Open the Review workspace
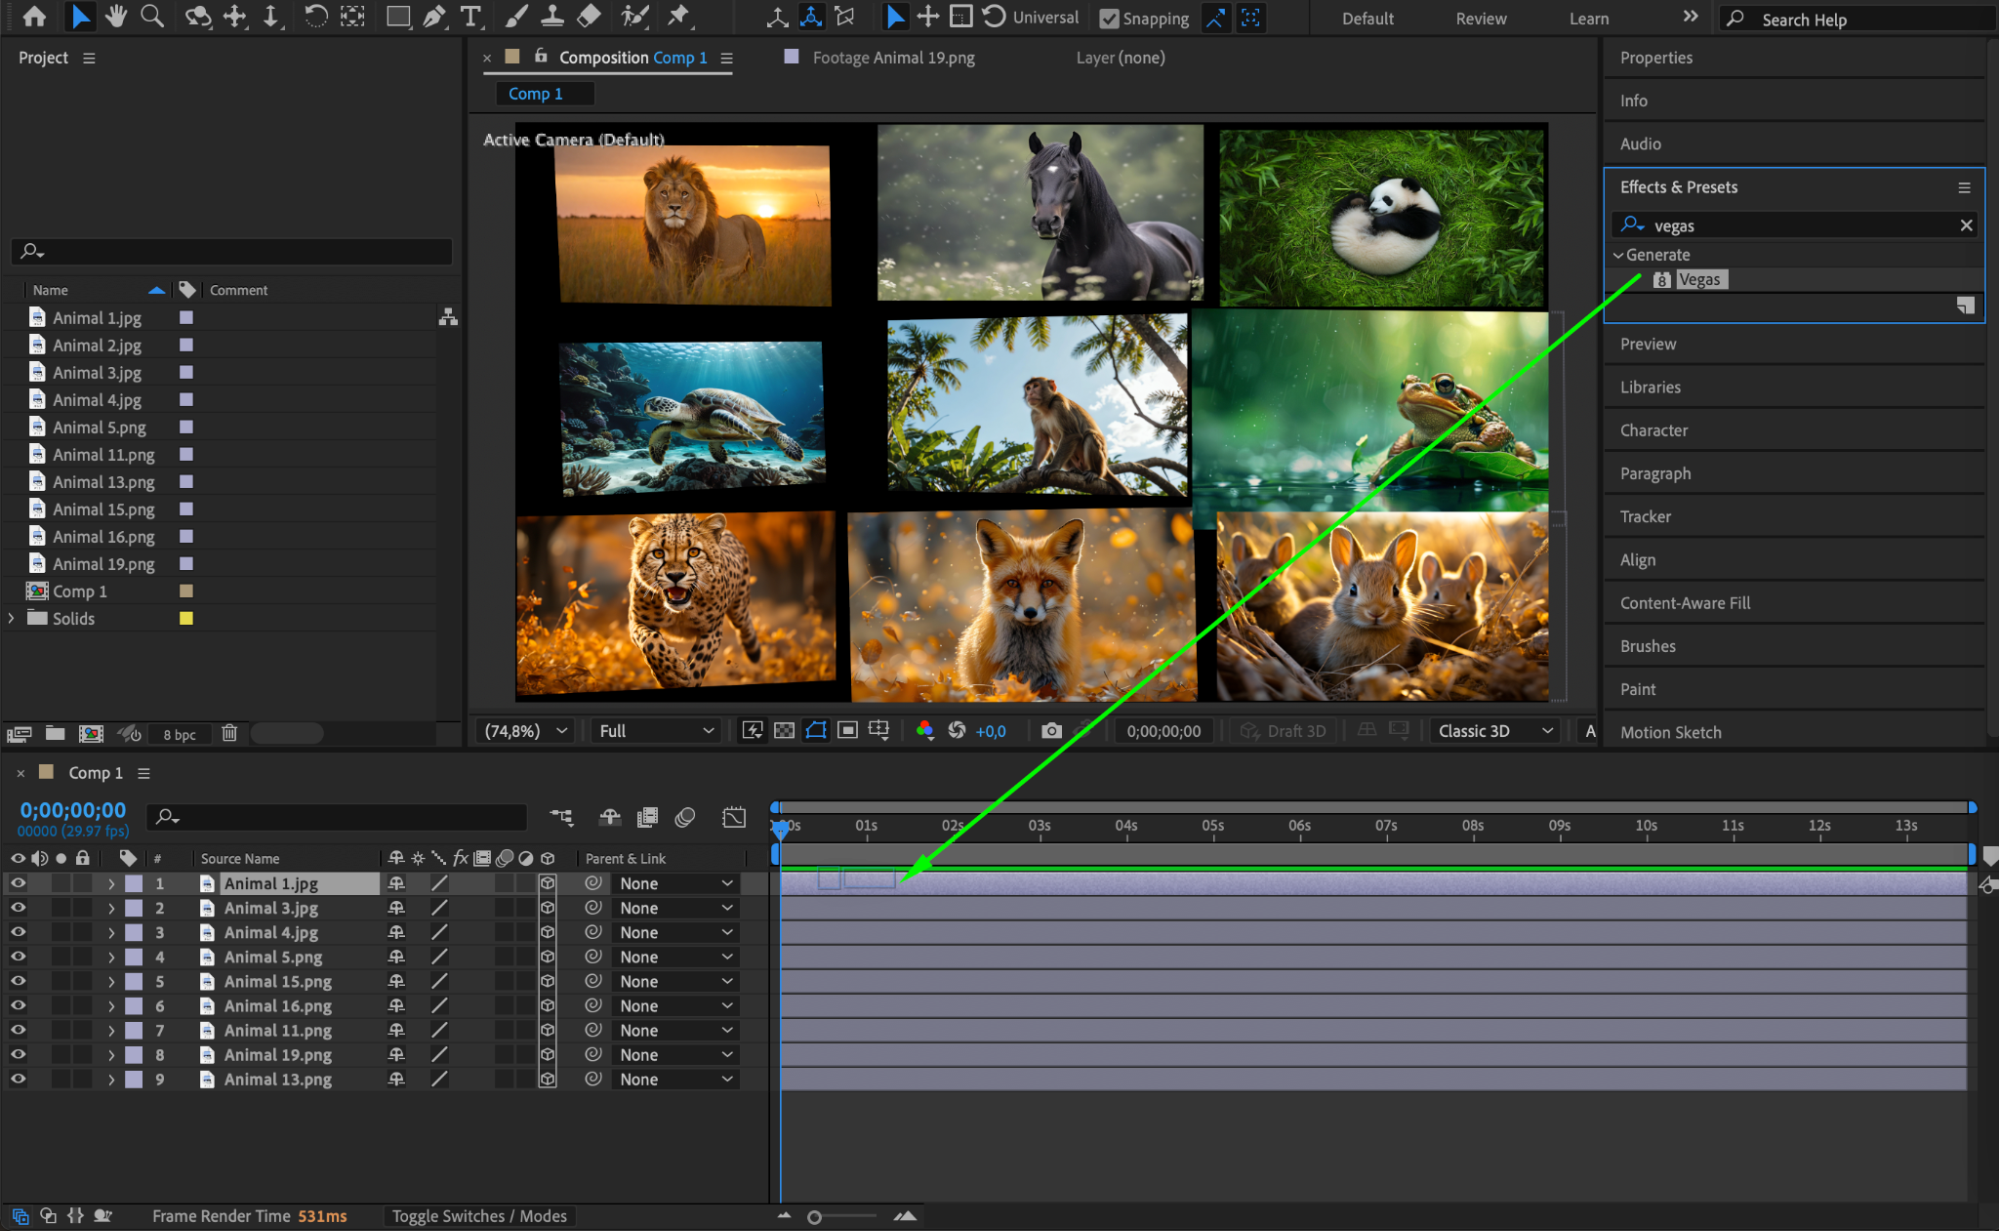 (1480, 18)
